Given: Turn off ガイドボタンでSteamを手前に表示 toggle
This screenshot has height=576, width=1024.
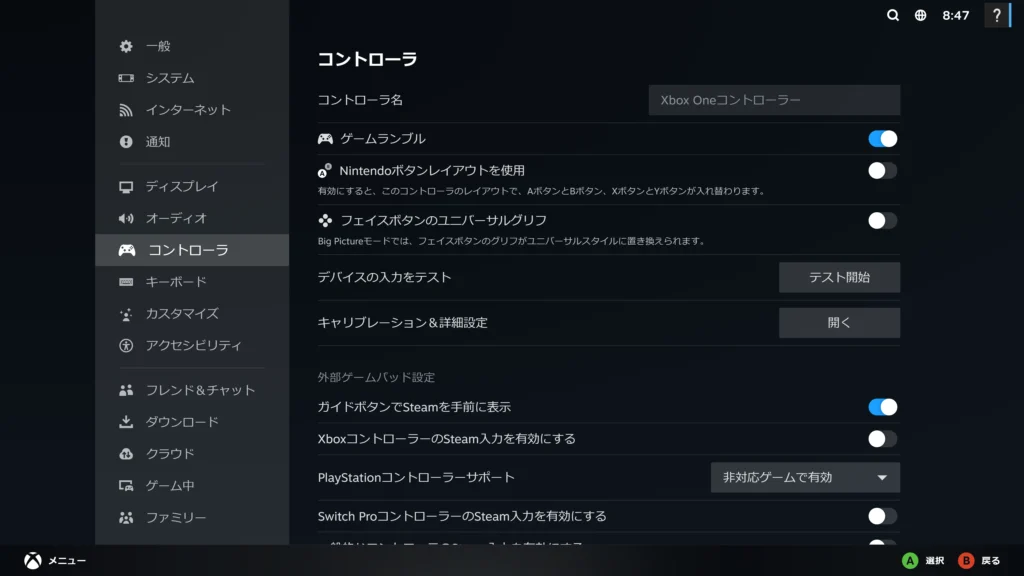Looking at the screenshot, I should [x=882, y=407].
